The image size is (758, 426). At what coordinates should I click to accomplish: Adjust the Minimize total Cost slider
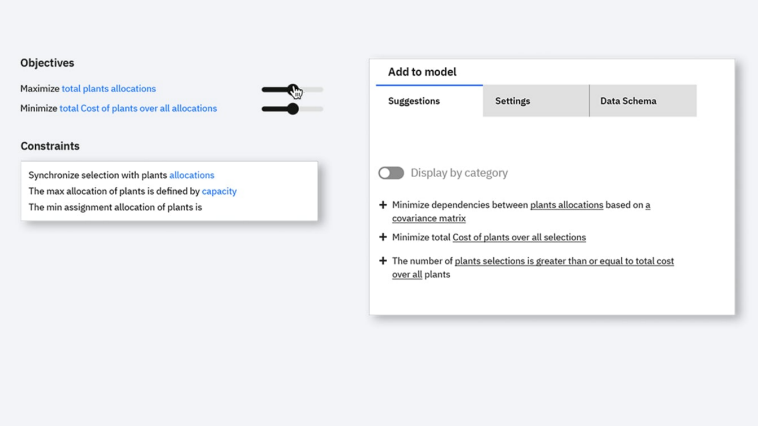click(292, 109)
